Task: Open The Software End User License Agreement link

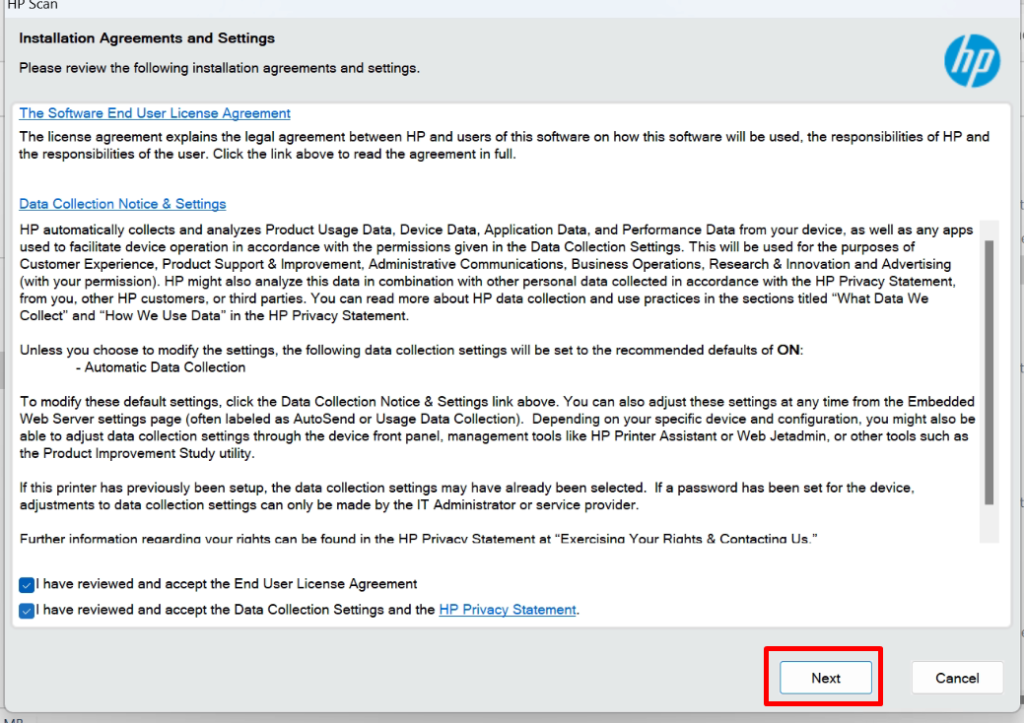Action: 155,113
